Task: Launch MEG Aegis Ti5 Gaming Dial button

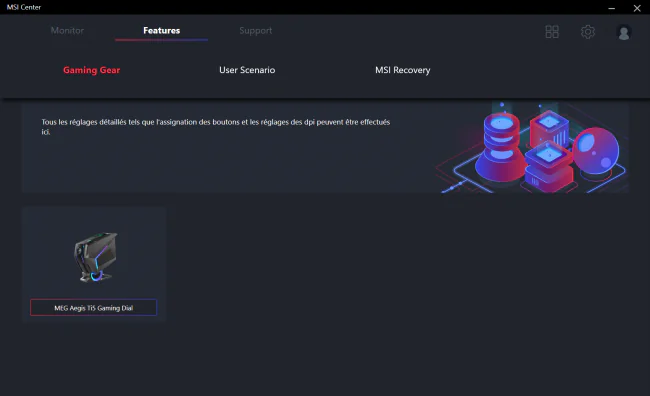Action: tap(94, 308)
